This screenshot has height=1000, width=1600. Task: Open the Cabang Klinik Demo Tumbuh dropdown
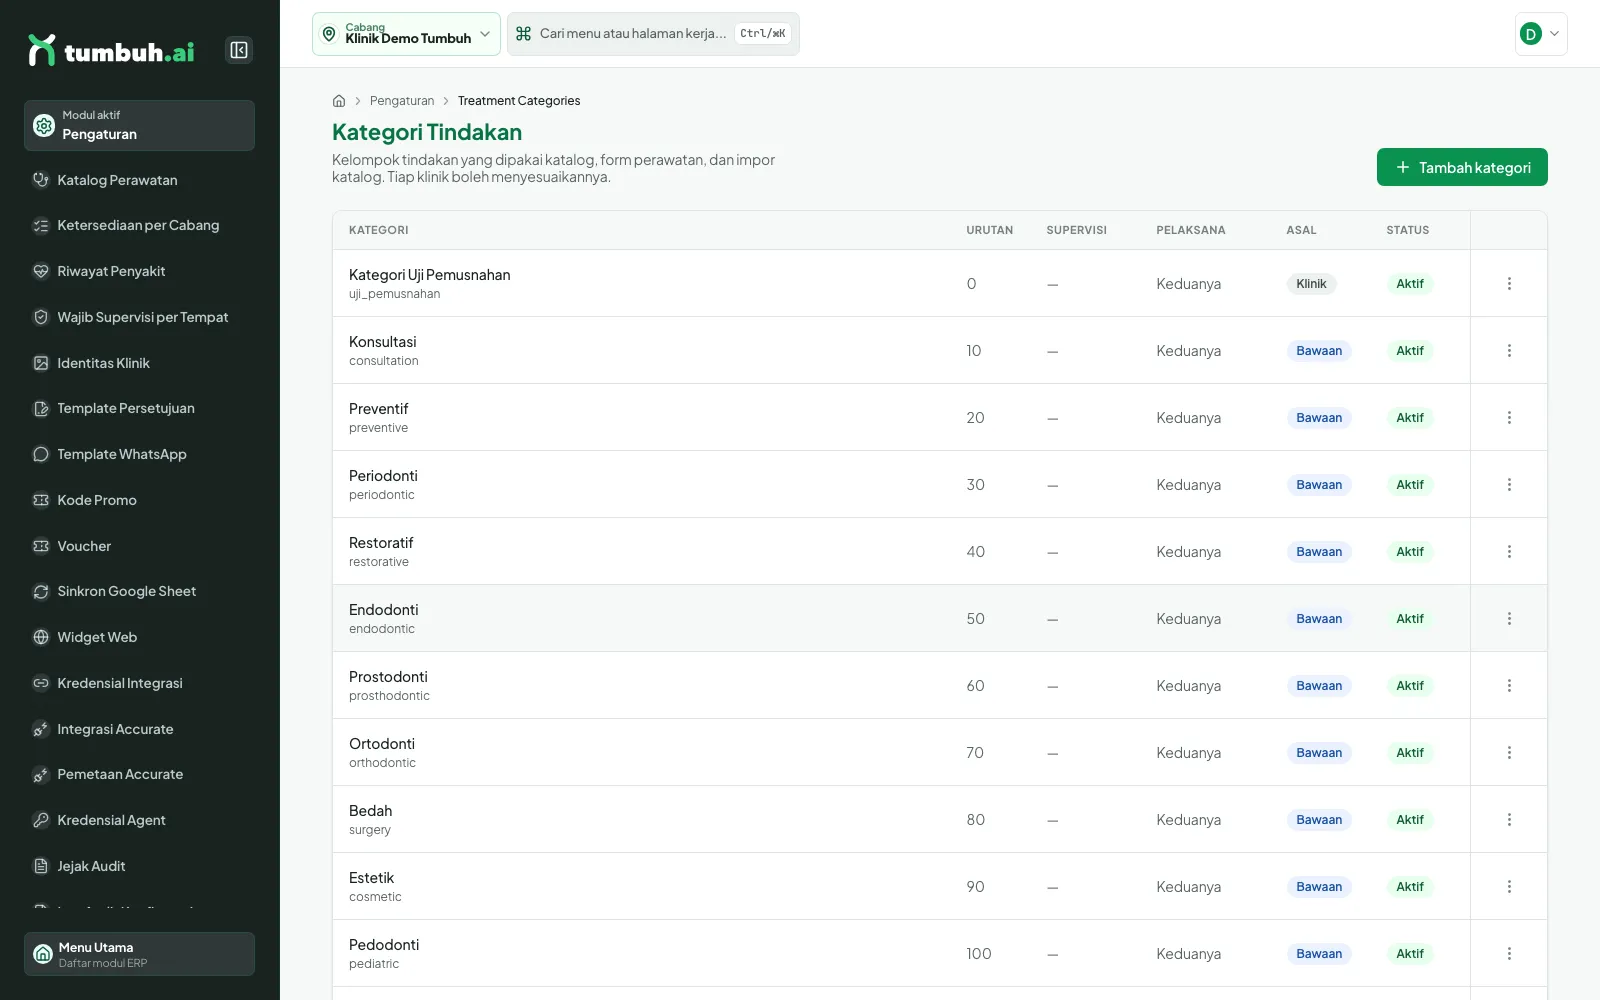(x=406, y=34)
